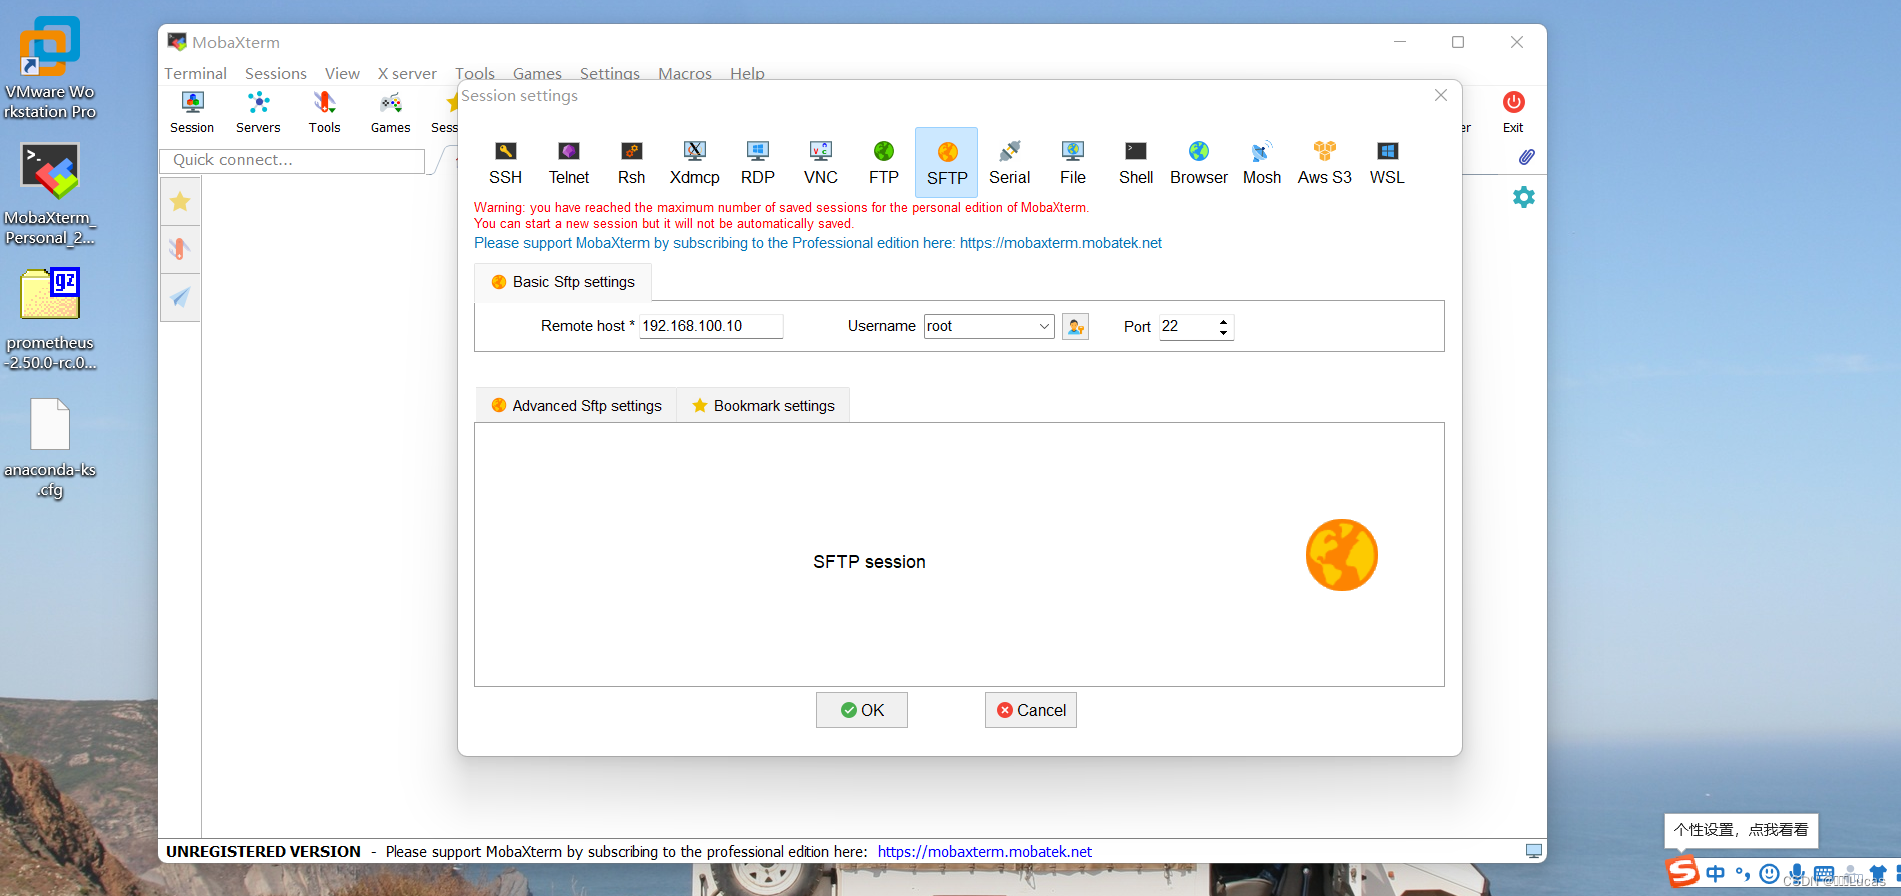The image size is (1901, 896).
Task: Close the Session settings dialog
Action: click(x=1441, y=95)
